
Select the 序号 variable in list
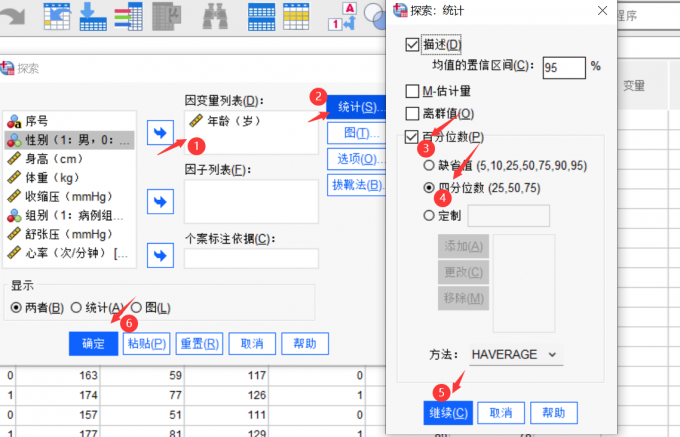tap(69, 121)
